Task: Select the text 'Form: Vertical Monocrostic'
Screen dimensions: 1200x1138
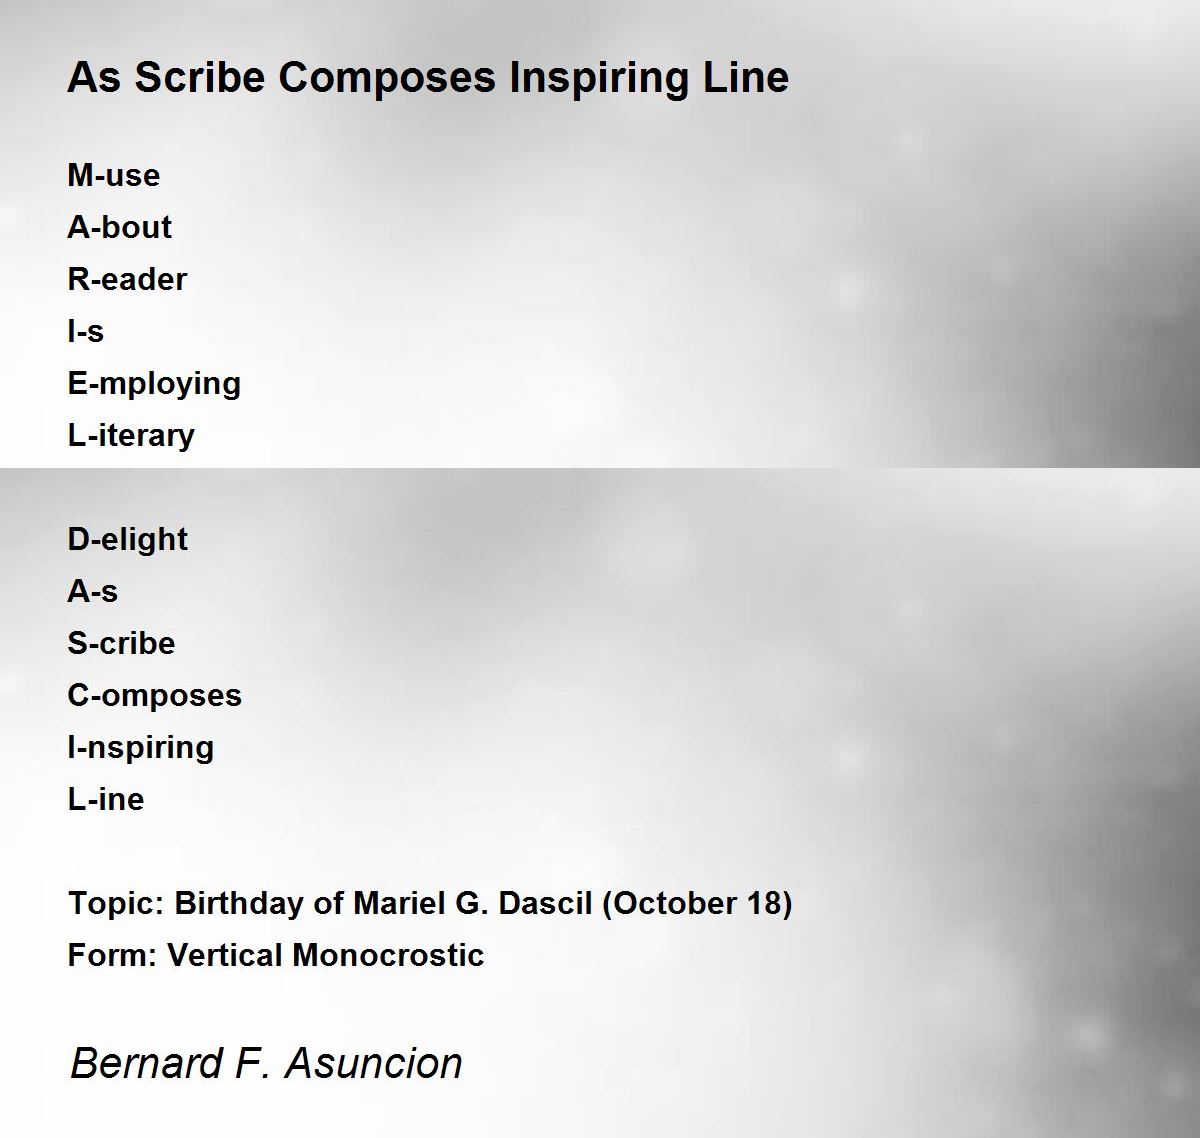Action: (276, 955)
